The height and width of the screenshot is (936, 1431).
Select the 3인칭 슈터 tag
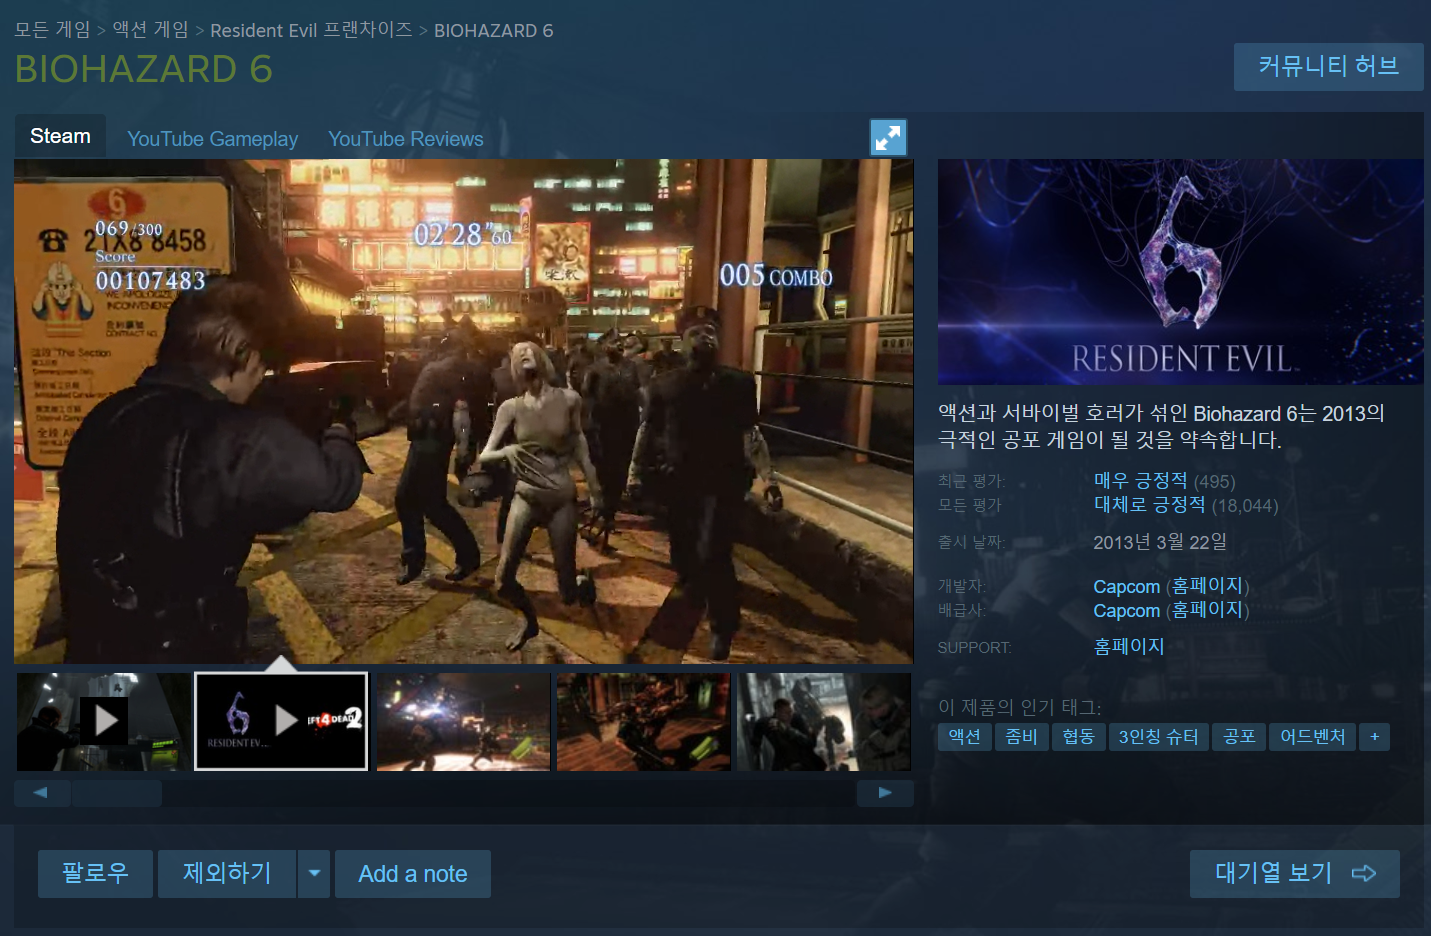click(1159, 737)
